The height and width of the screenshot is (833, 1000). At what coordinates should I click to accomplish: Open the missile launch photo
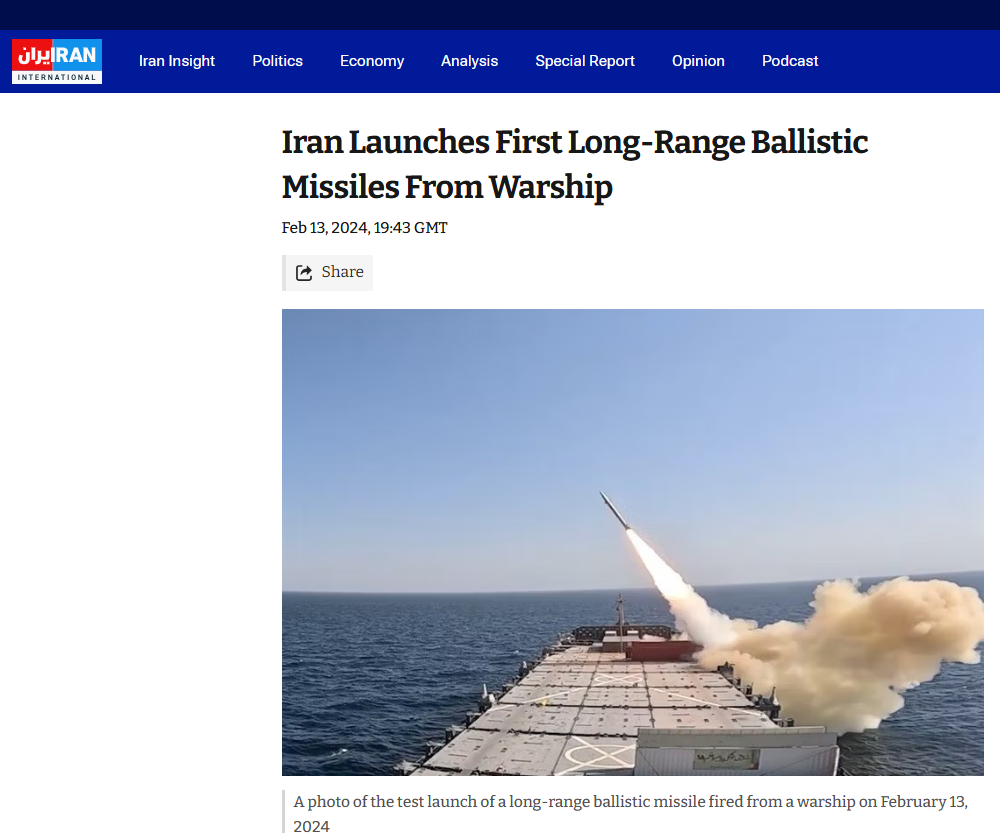tap(633, 542)
